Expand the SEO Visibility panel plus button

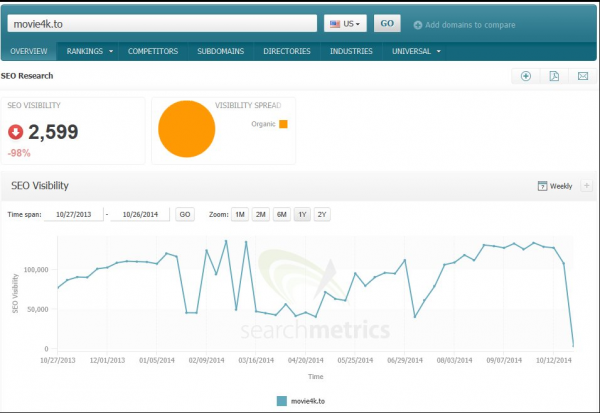click(x=586, y=186)
